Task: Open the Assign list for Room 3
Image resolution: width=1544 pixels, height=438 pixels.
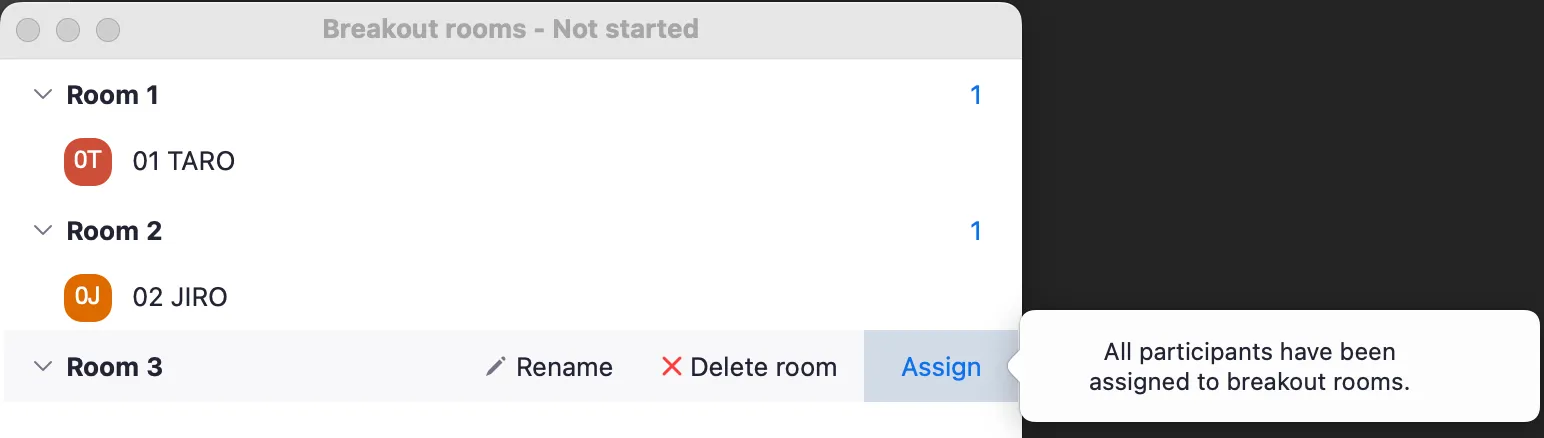Action: pyautogui.click(x=940, y=367)
